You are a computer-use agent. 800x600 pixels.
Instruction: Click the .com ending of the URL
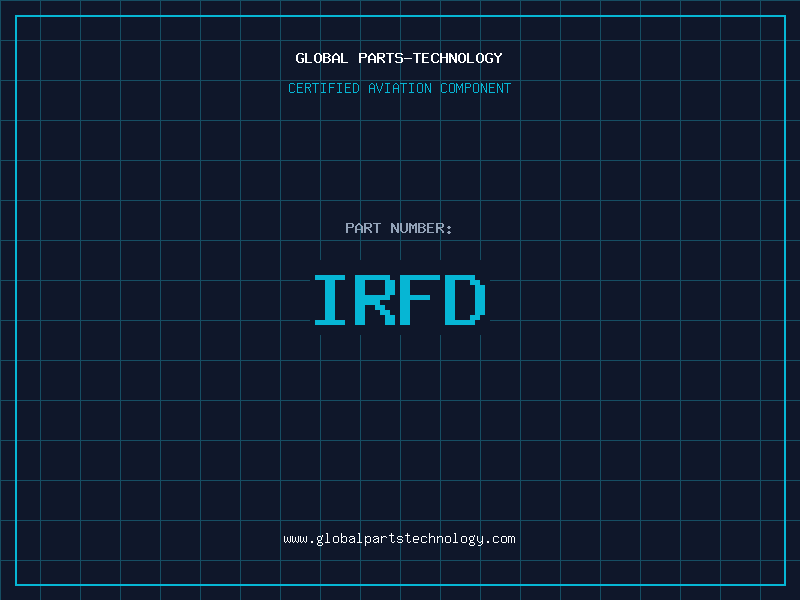coord(500,539)
